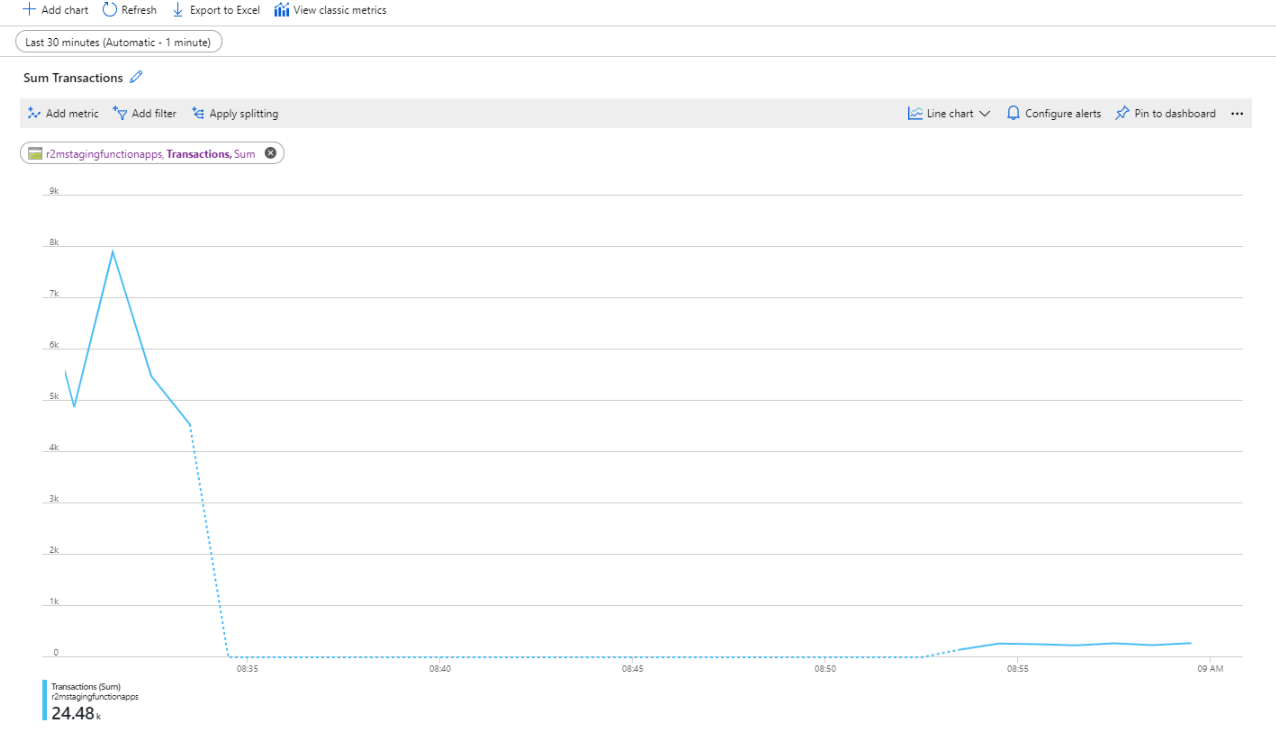Screen dimensions: 1276x741
Task: Click the Add metric icon
Action: (34, 114)
